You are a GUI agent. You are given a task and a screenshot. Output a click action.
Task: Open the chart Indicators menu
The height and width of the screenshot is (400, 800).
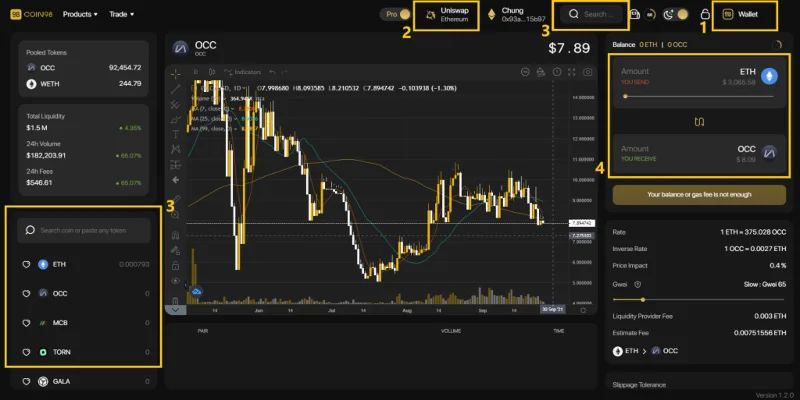click(243, 72)
